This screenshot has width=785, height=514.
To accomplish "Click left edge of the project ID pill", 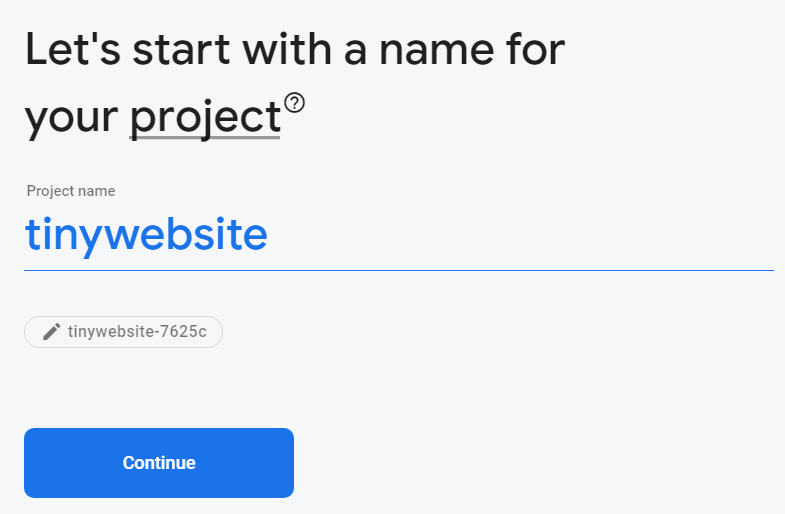I will point(30,332).
